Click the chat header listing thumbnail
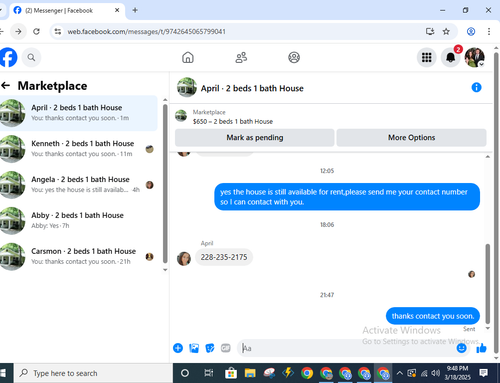500x383 pixels. [x=187, y=87]
